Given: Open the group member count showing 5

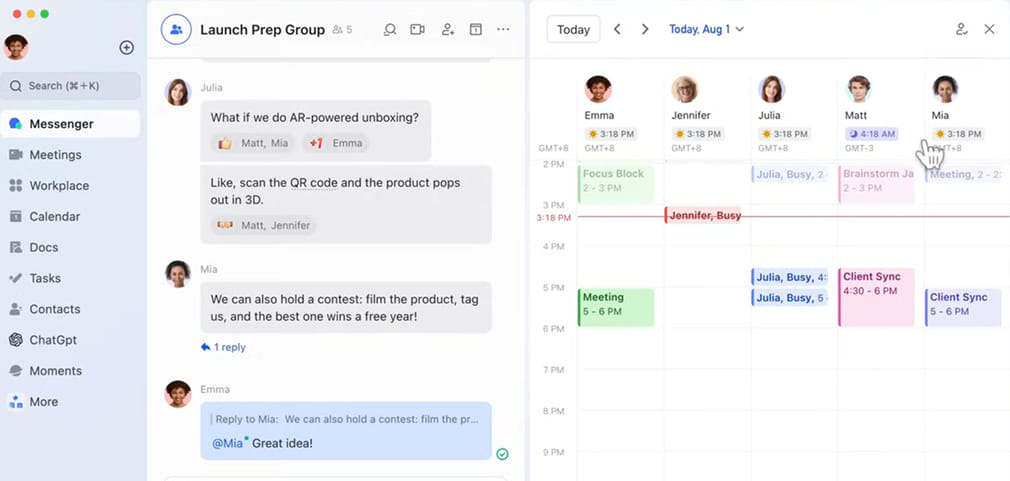Looking at the screenshot, I should 342,30.
